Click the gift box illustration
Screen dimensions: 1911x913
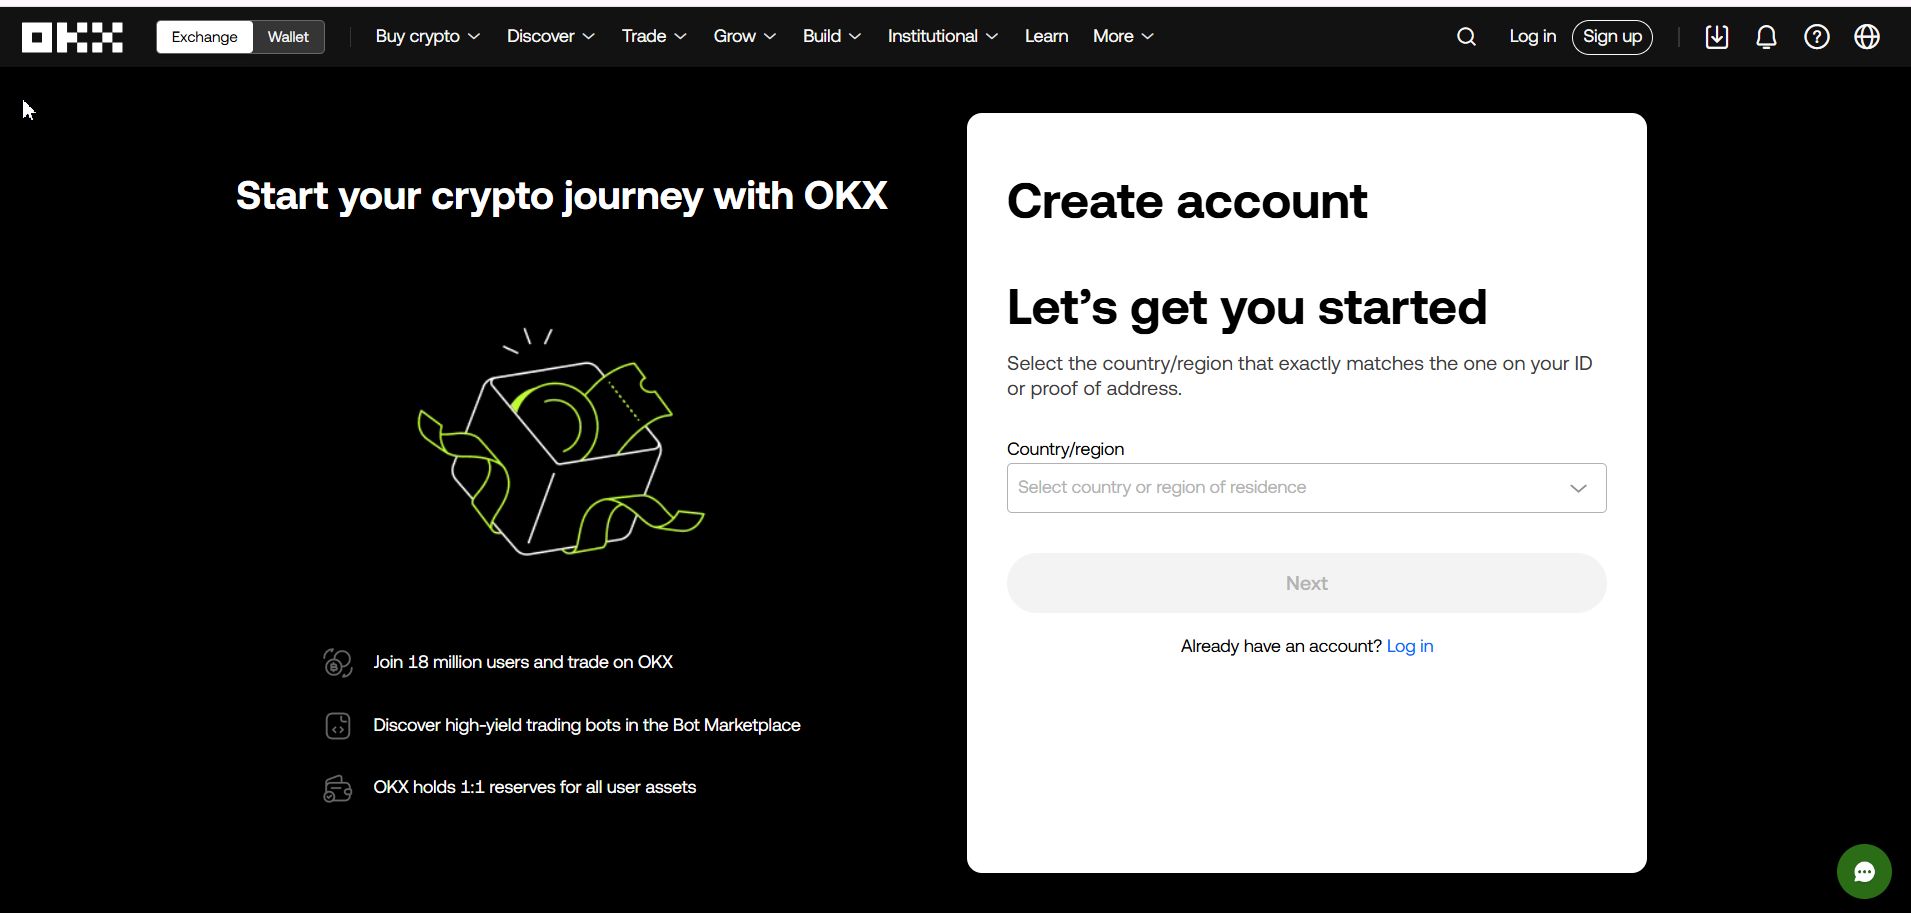tap(561, 441)
